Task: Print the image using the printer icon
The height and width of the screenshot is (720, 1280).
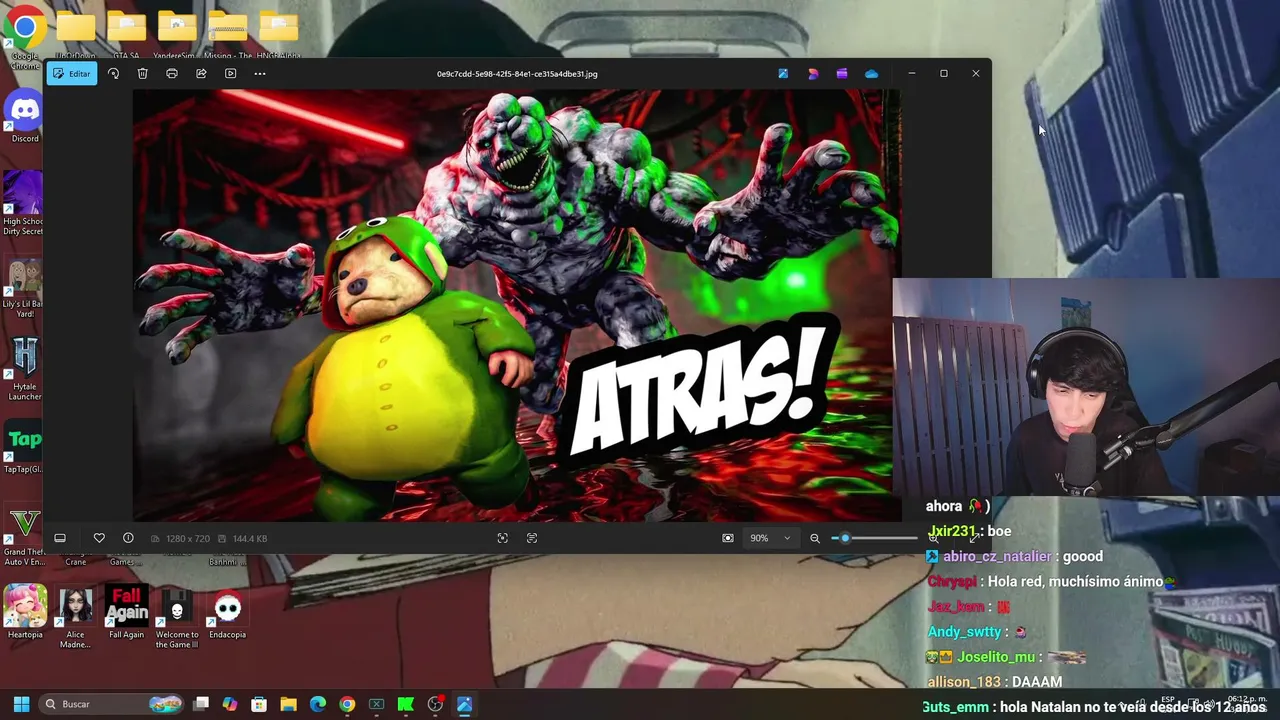Action: tap(172, 73)
